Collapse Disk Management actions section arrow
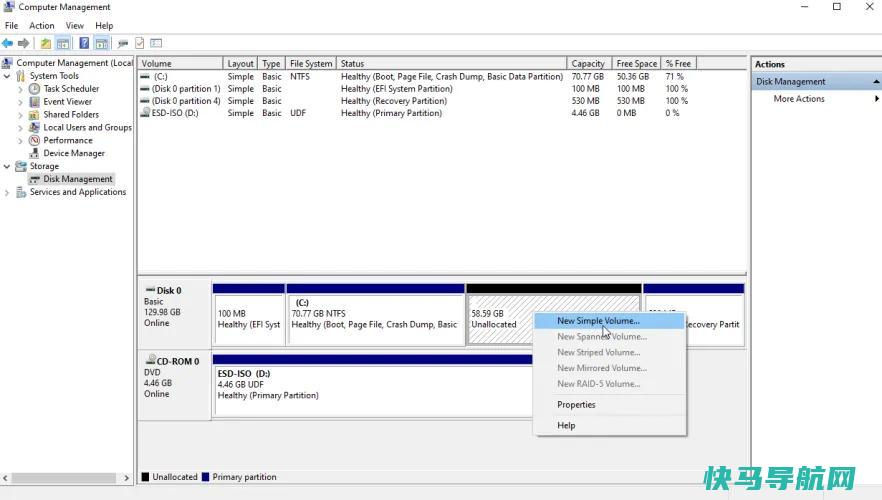Image resolution: width=882 pixels, height=500 pixels. pos(876,82)
